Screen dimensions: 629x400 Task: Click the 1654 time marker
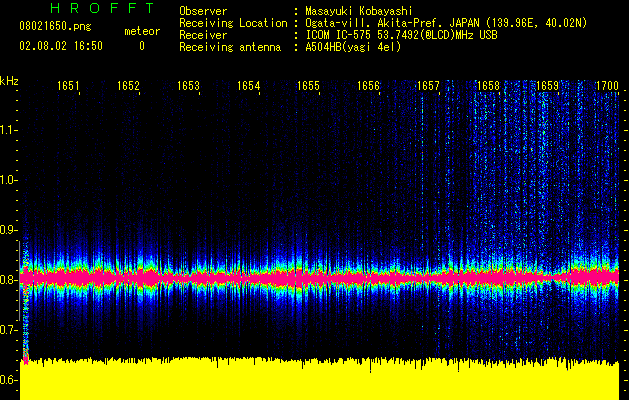coord(248,85)
